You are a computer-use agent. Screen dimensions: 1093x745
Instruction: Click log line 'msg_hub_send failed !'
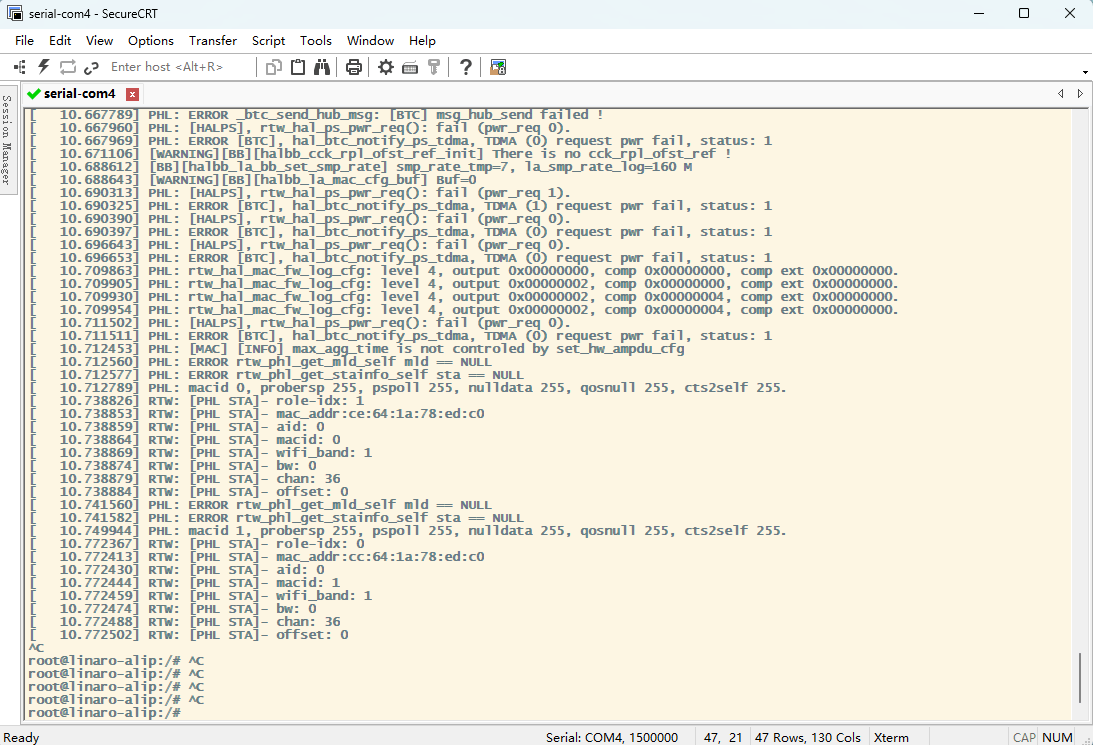[519, 114]
